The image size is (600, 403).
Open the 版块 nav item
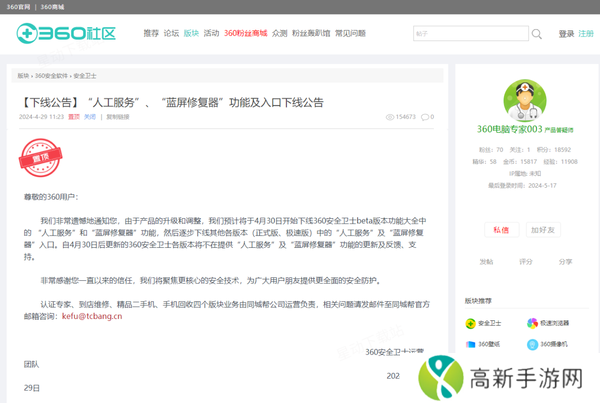[191, 33]
